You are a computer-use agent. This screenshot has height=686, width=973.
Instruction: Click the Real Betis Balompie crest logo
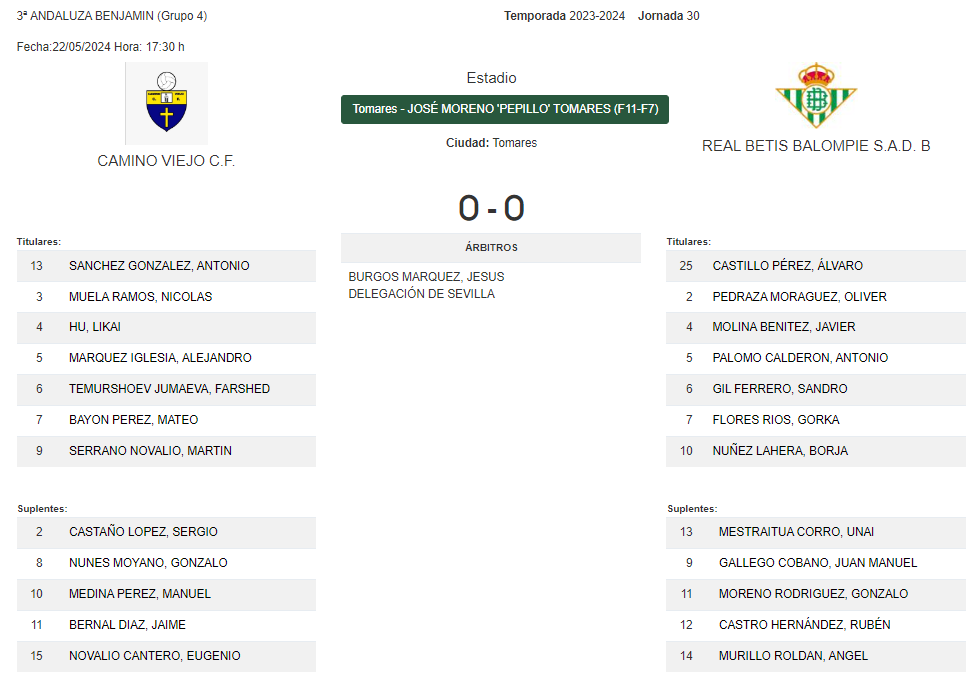[x=816, y=95]
